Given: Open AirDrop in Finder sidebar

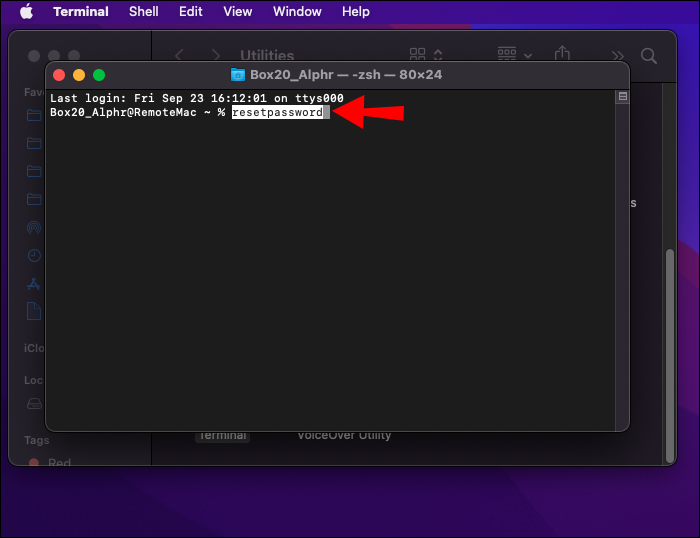Looking at the screenshot, I should pos(34,227).
